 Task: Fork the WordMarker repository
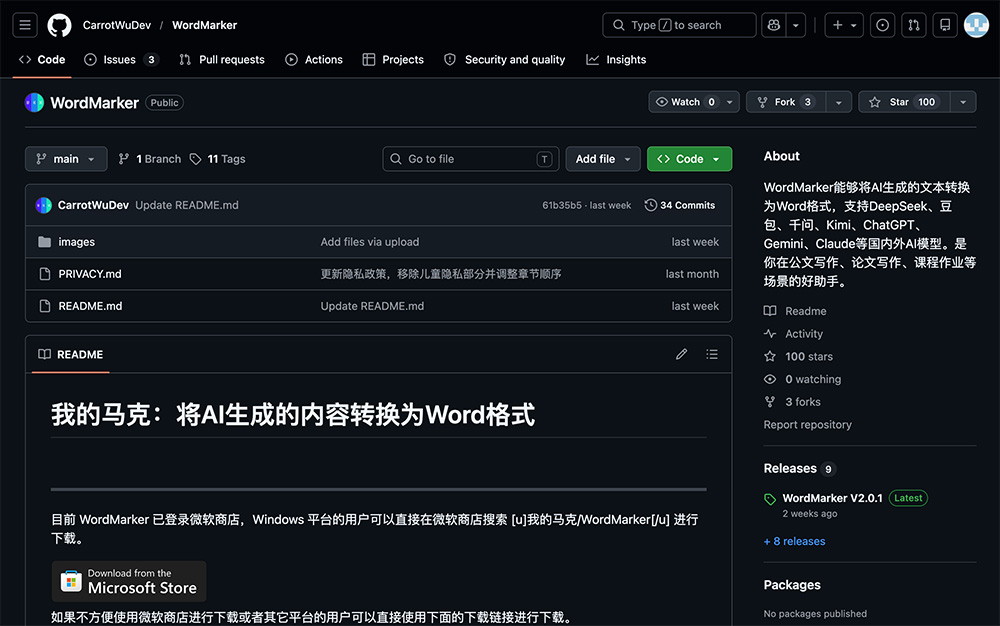pyautogui.click(x=786, y=102)
